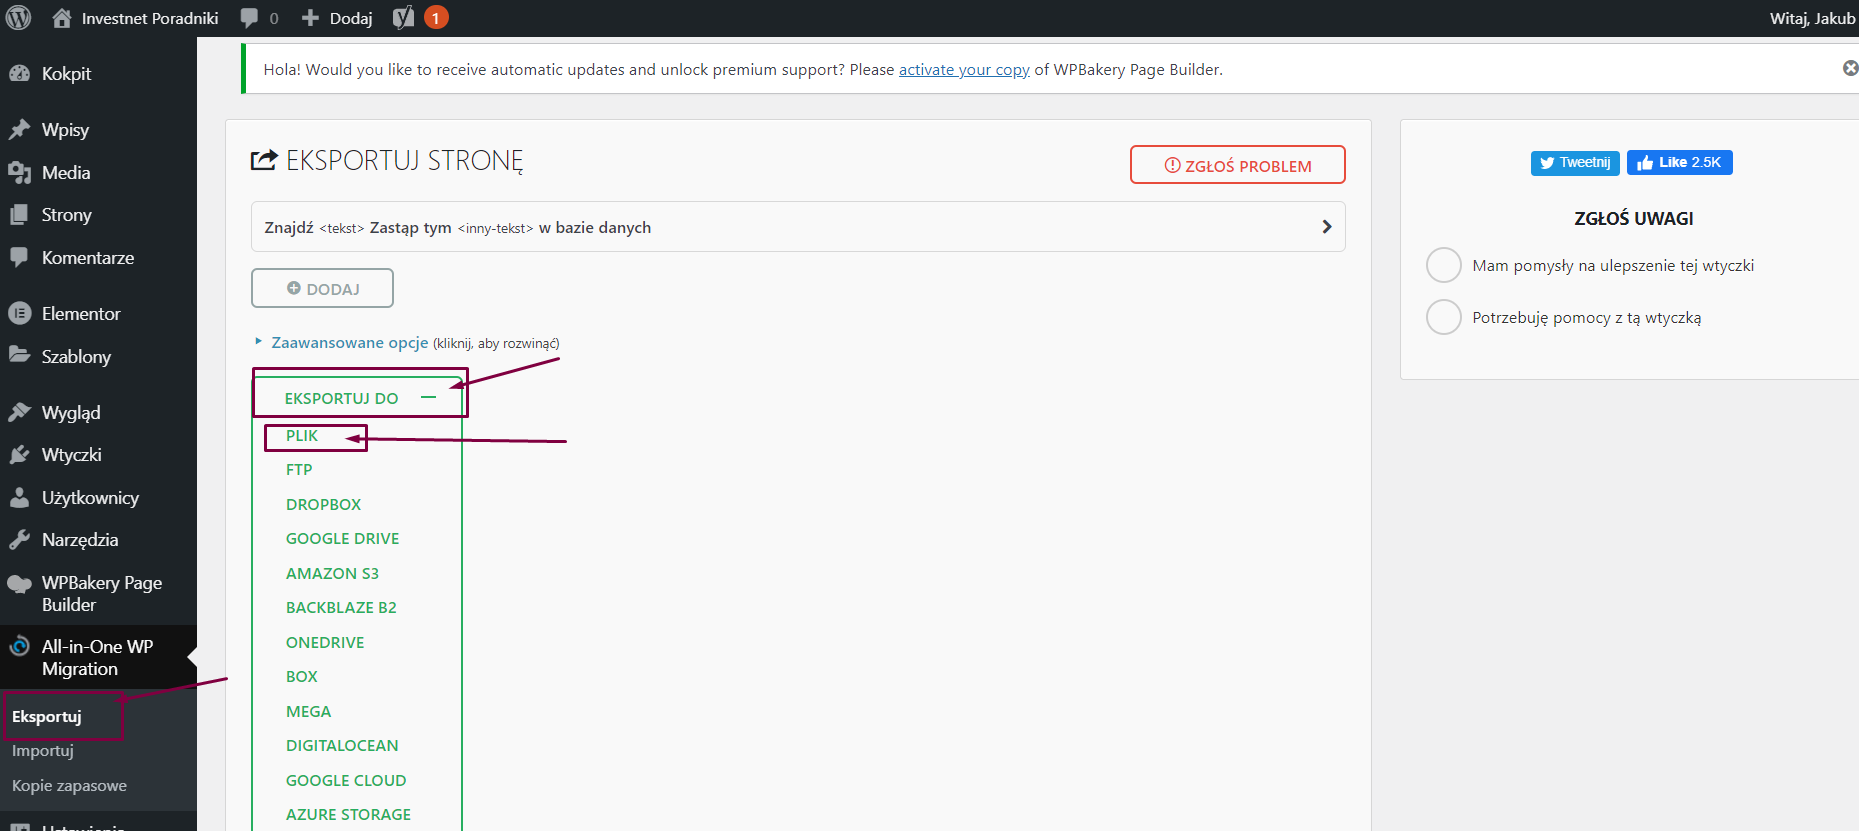This screenshot has height=831, width=1859.
Task: Click the All-in-One WP Migration icon
Action: point(20,647)
